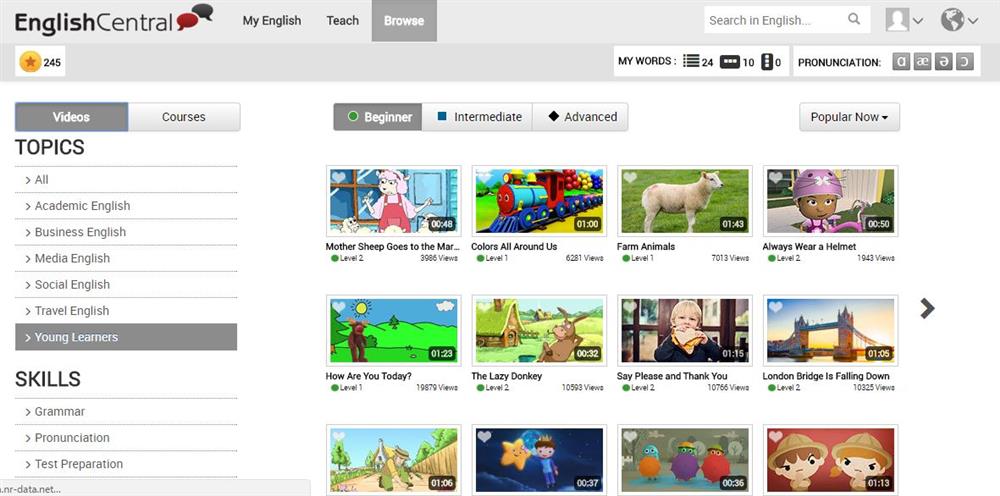Screen dimensions: 1000x496
Task: Play the London Bridge Is Falling Down video
Action: 830,330
